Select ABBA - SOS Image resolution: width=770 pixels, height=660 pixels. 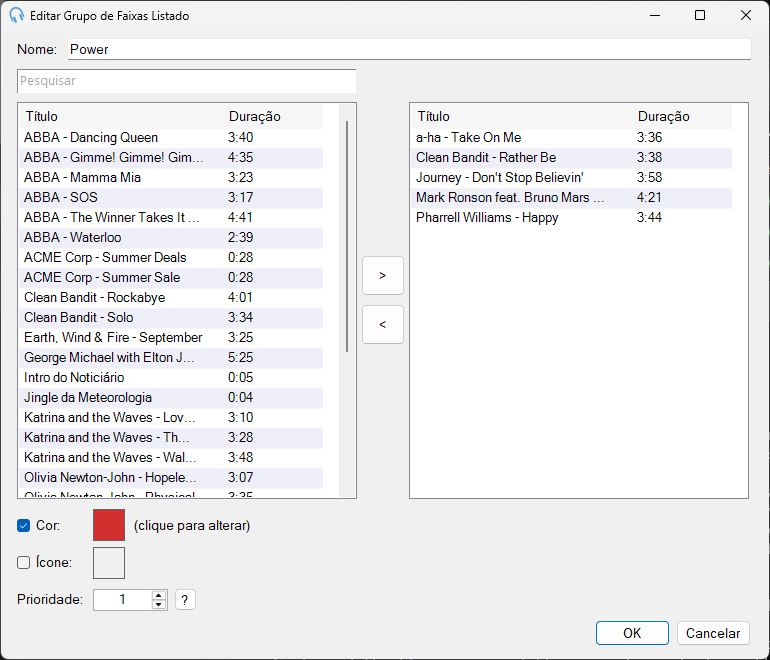pyautogui.click(x=171, y=197)
